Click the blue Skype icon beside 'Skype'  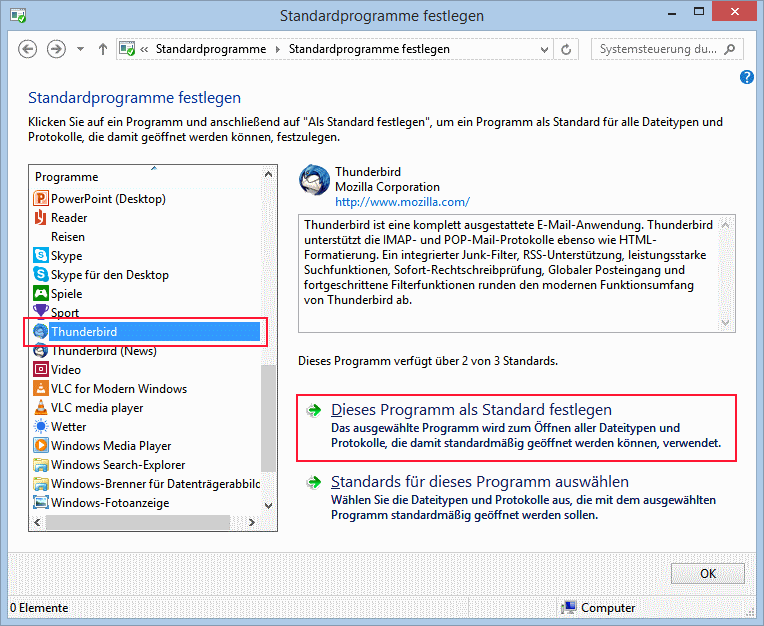tap(40, 256)
